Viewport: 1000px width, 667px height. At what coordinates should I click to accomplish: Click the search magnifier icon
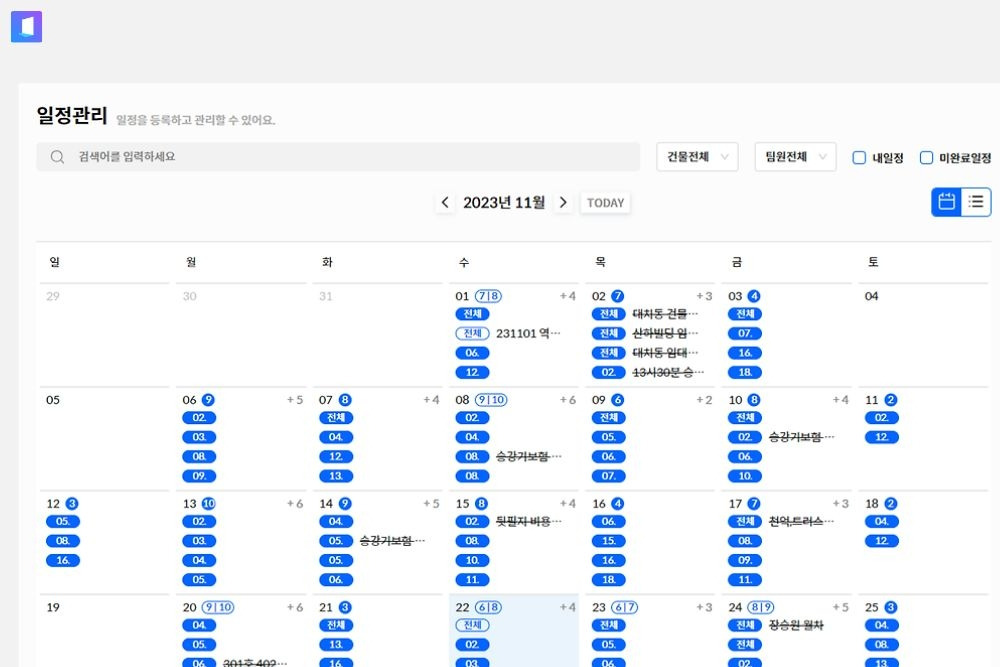tap(57, 157)
